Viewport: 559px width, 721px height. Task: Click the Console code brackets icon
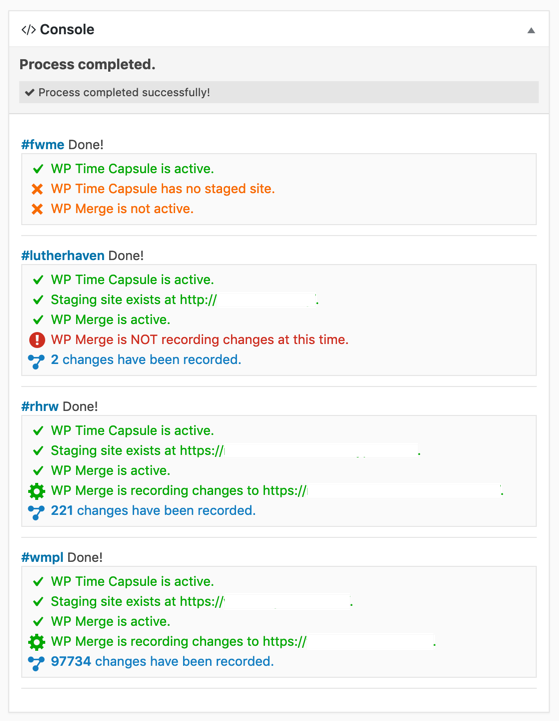coord(29,30)
